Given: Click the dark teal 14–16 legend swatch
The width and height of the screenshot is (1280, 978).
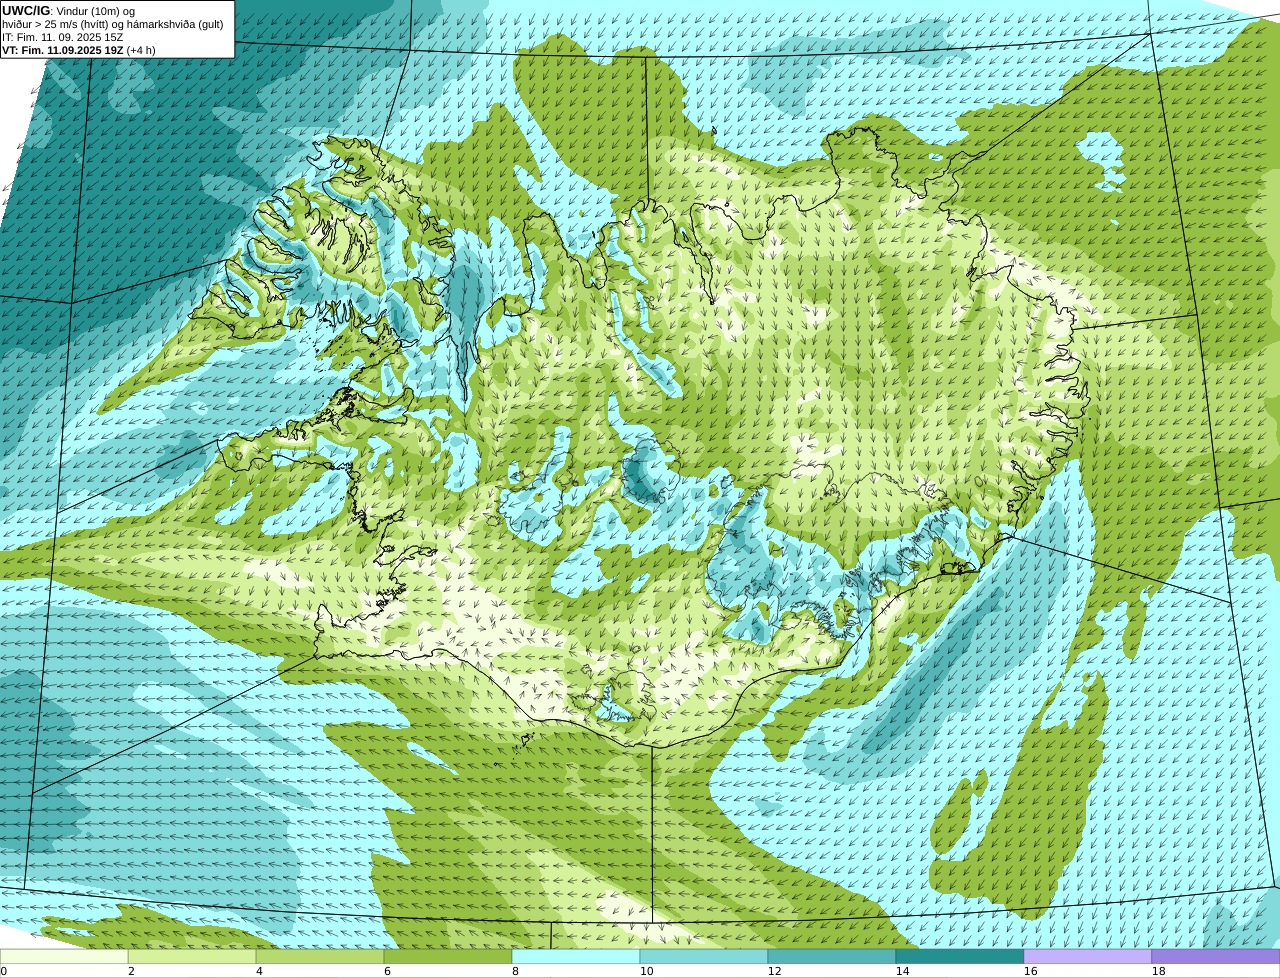Looking at the screenshot, I should pyautogui.click(x=960, y=956).
